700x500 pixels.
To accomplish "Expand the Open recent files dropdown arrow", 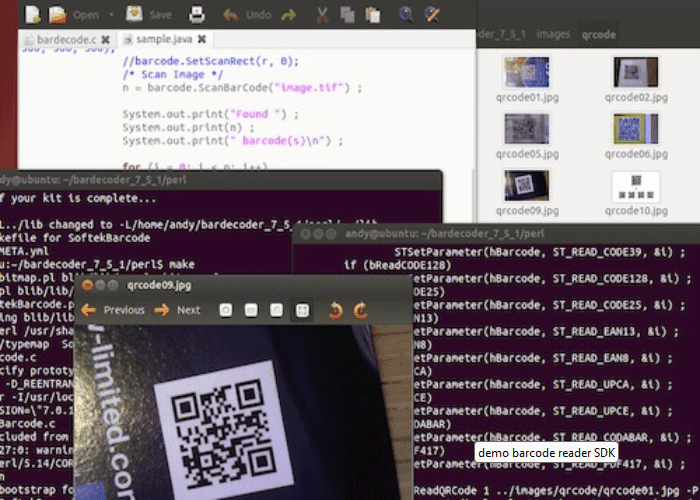I will 111,15.
